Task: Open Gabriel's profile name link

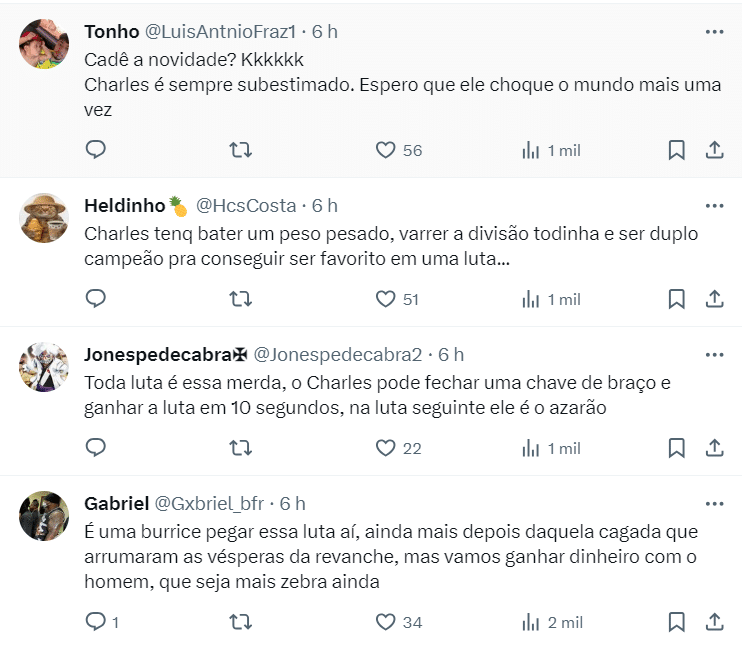Action: pos(117,503)
